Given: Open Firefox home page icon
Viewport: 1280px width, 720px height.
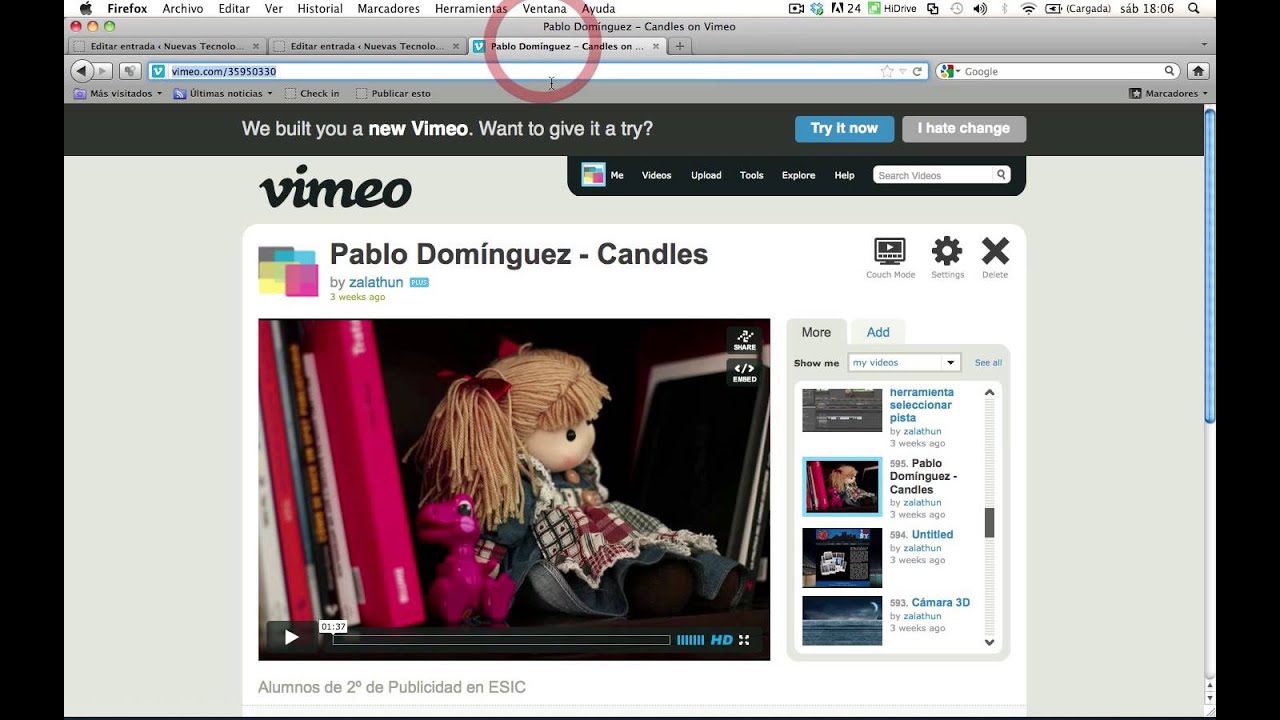Looking at the screenshot, I should (1198, 71).
